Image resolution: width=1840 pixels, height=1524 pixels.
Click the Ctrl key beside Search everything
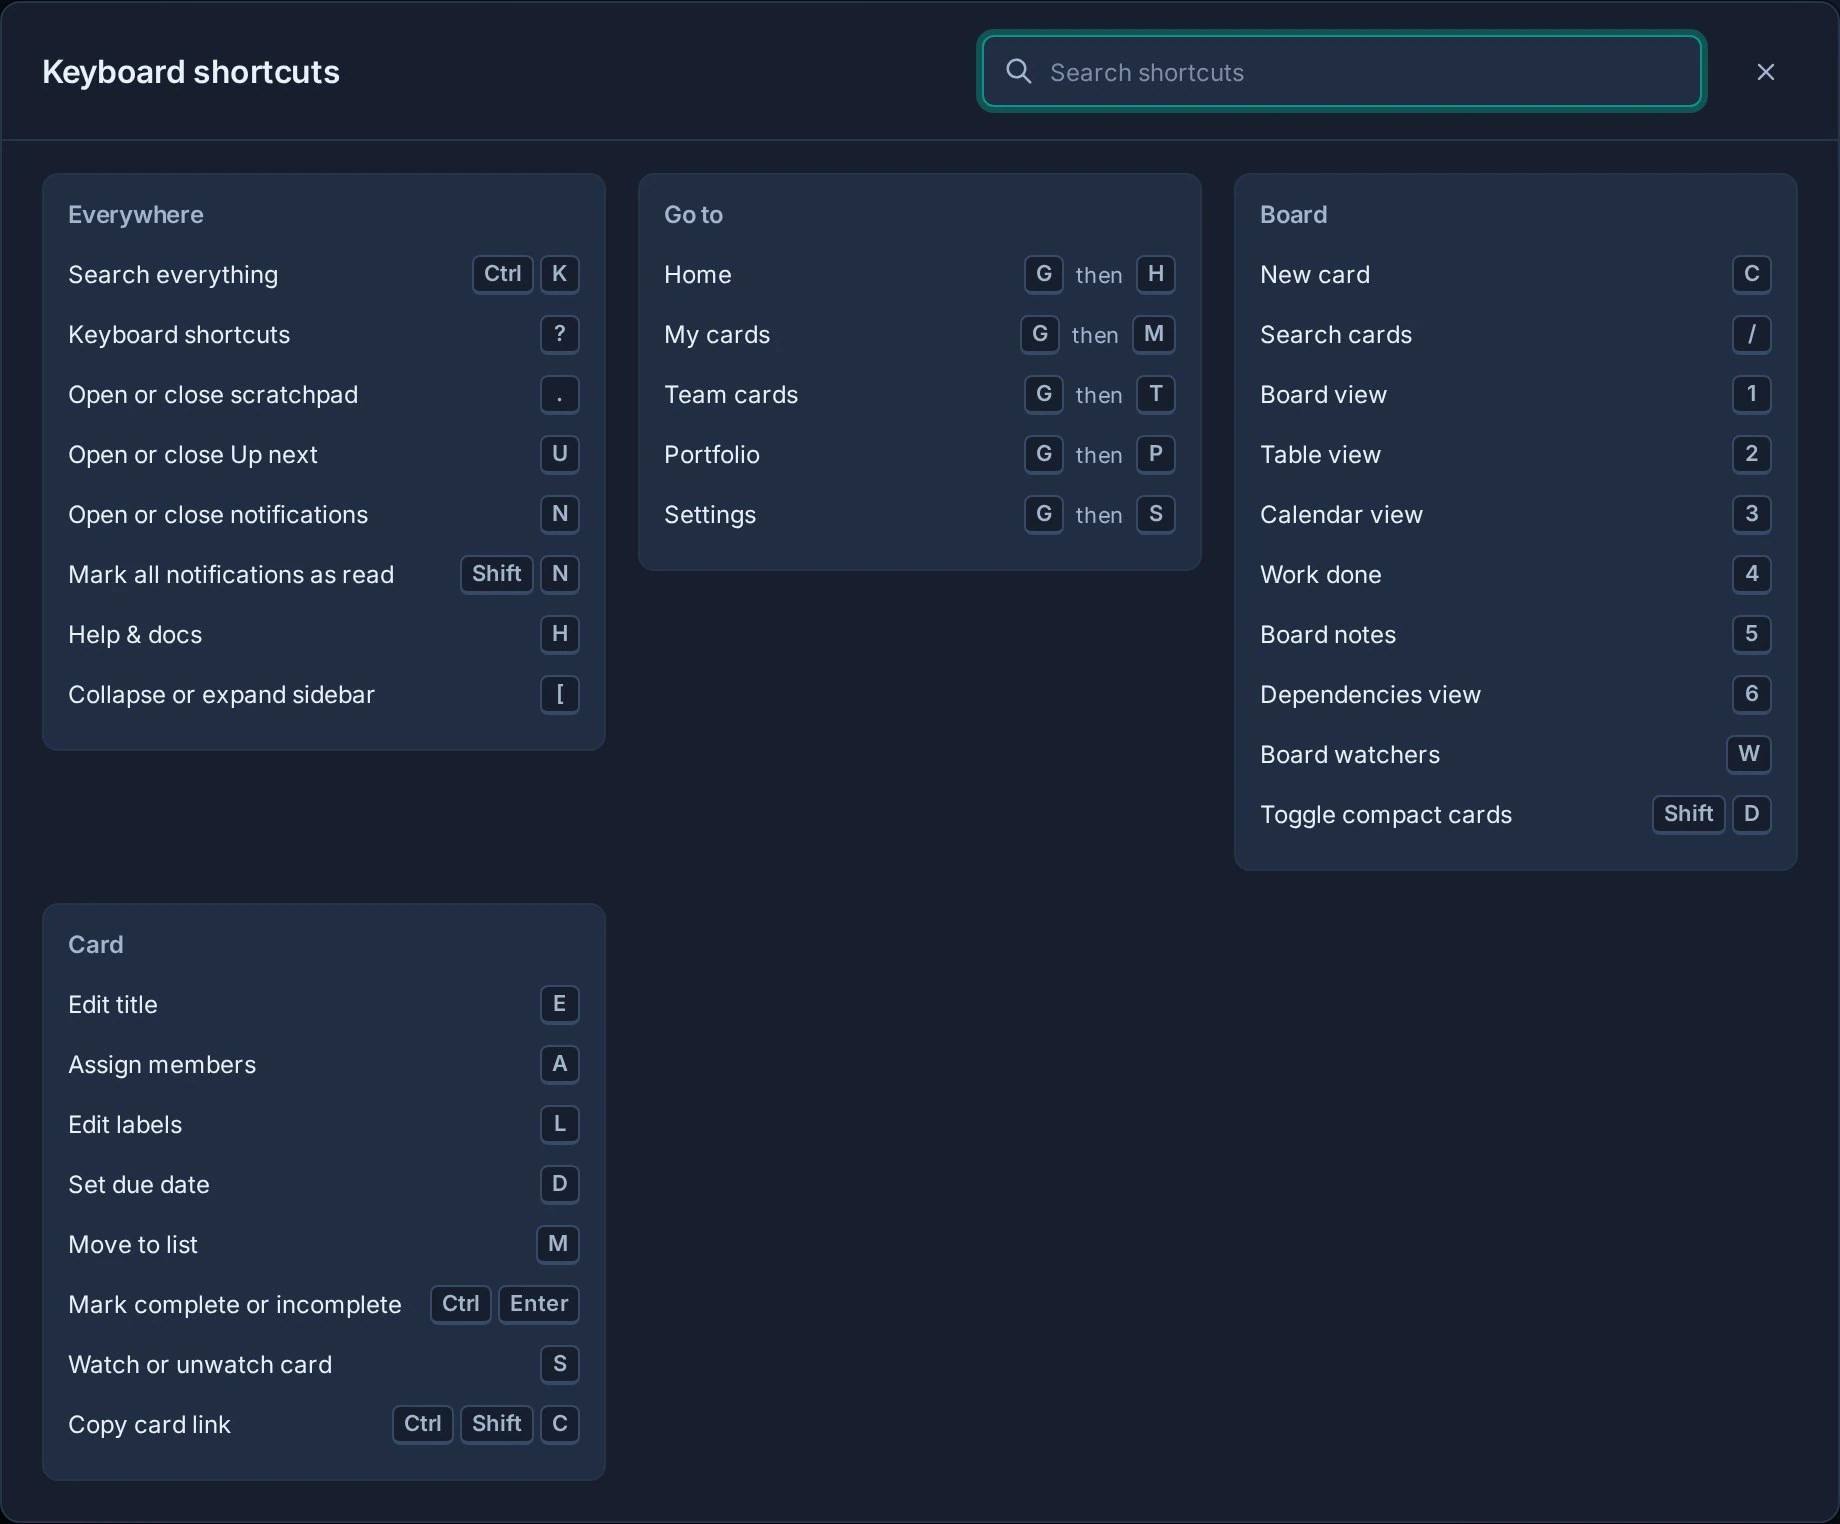(503, 274)
